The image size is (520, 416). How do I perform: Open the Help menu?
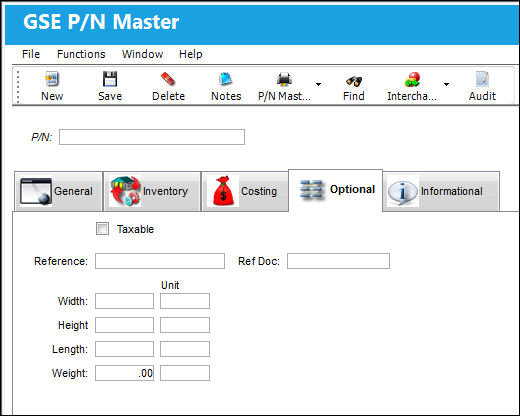click(x=191, y=54)
